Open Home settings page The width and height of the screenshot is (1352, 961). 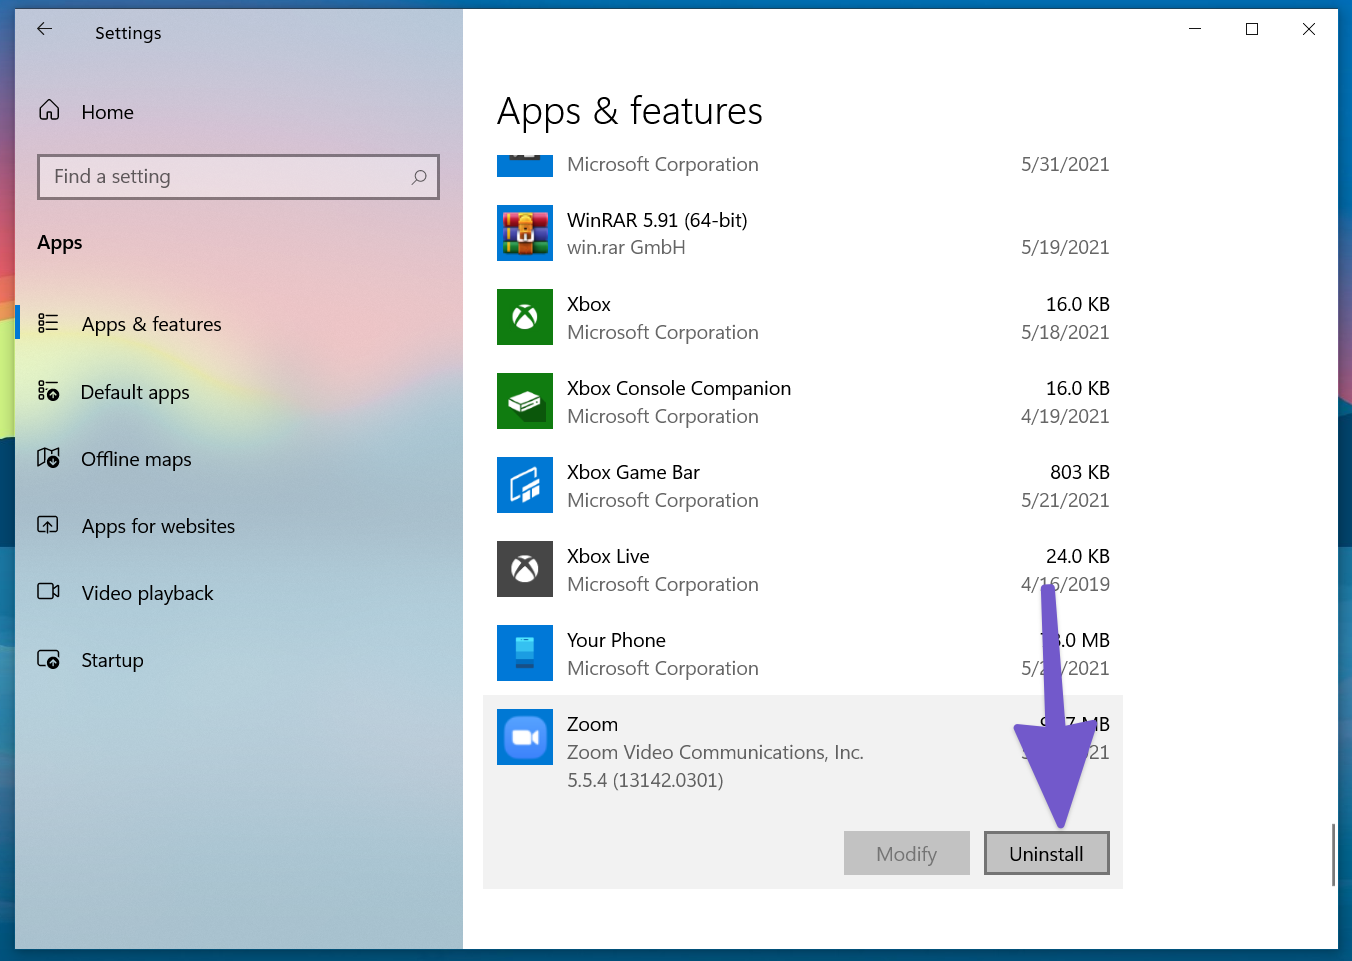[x=108, y=112]
